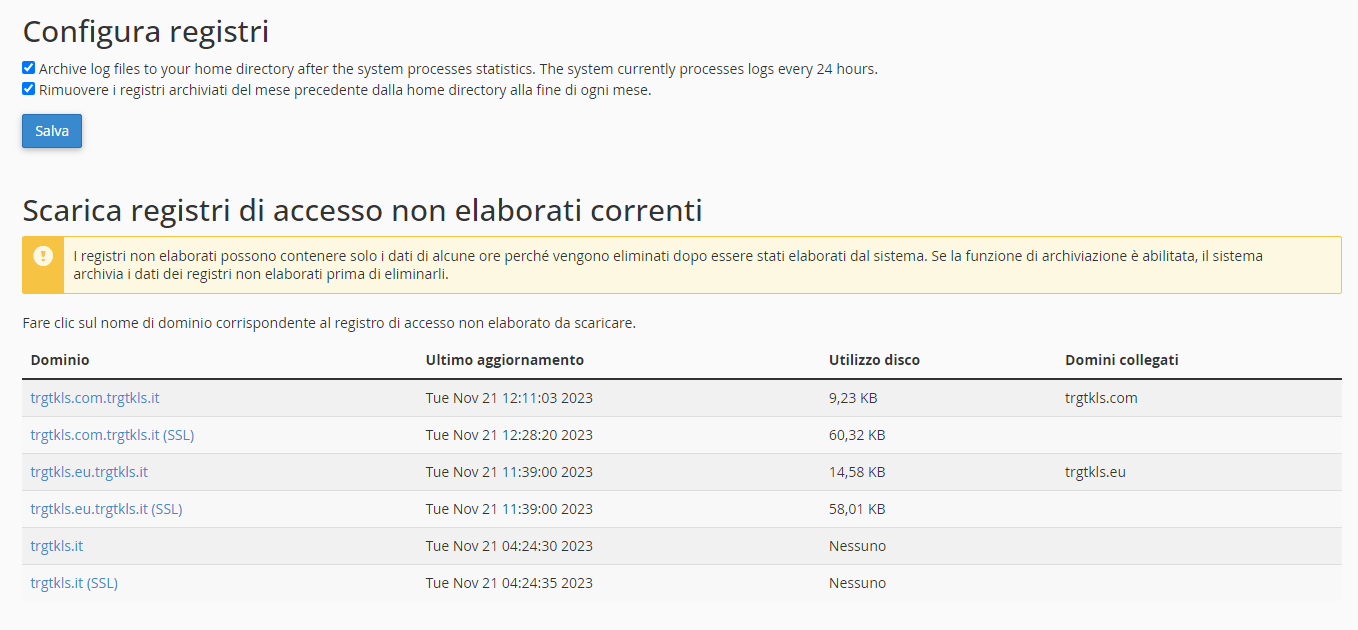Viewport: 1358px width, 630px height.
Task: Select the trgtkls.eu.trgtkls.it log link
Action: click(89, 471)
